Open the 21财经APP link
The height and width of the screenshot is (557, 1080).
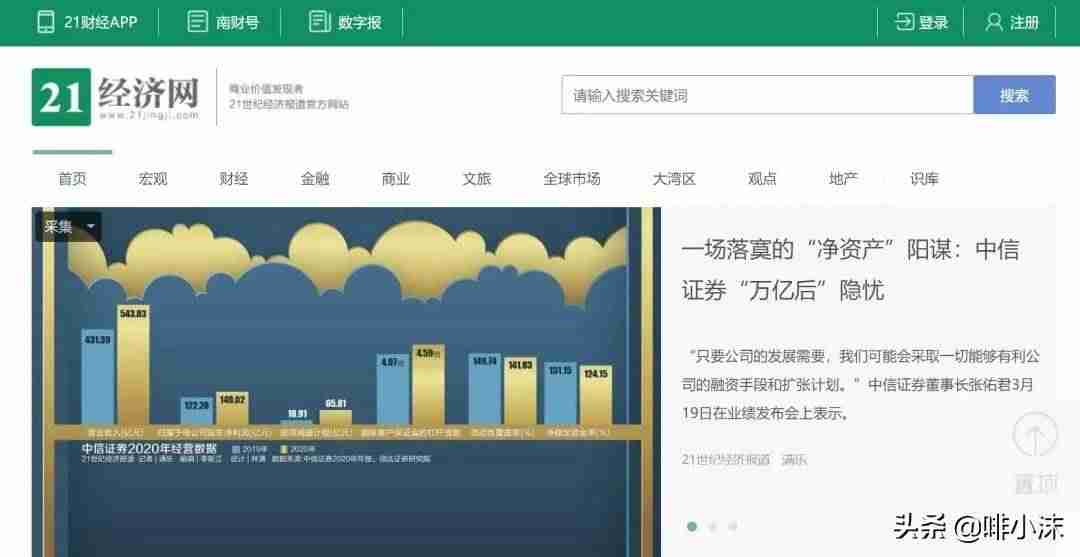pos(101,22)
